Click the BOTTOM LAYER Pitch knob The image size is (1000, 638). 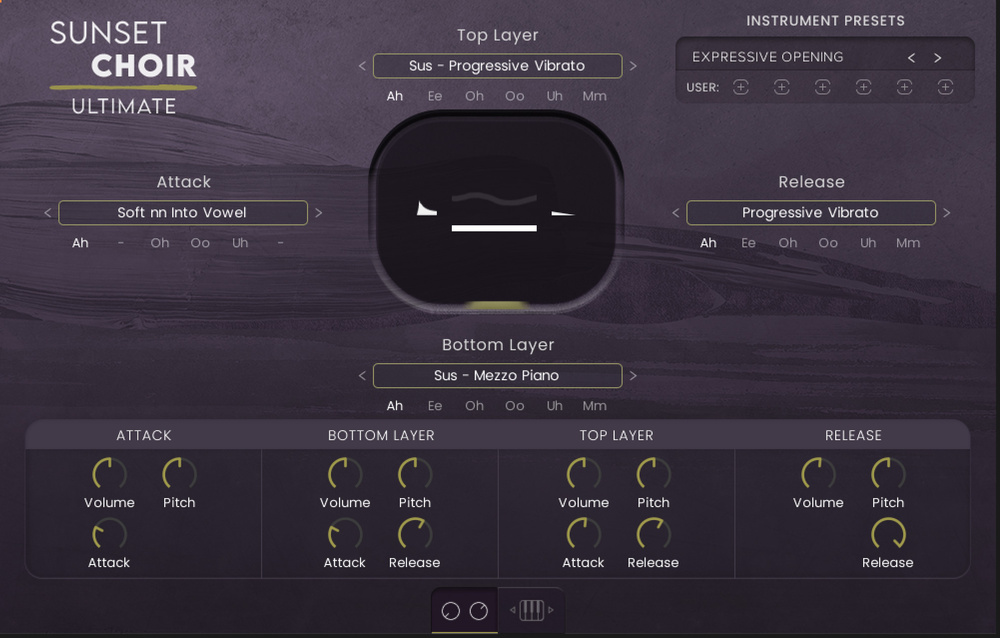[x=415, y=474]
